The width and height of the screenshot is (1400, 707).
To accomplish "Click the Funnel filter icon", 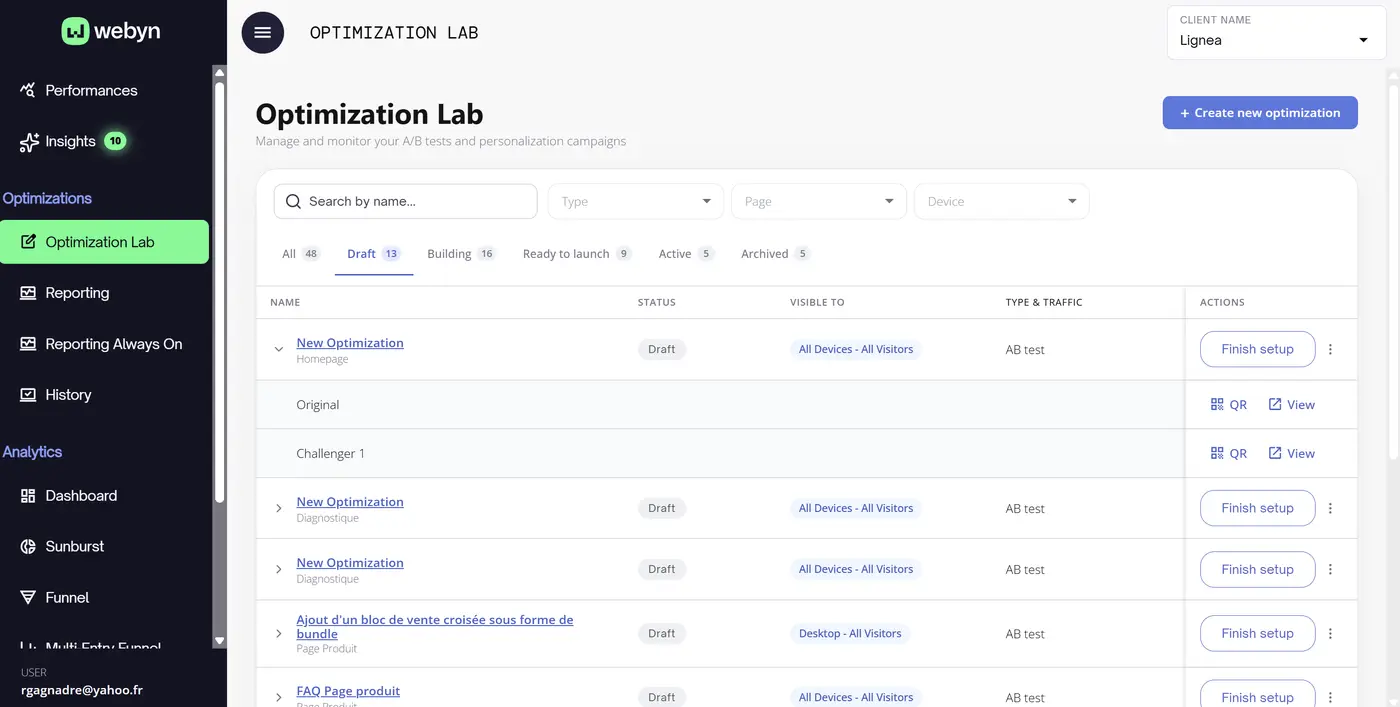I will 28,598.
